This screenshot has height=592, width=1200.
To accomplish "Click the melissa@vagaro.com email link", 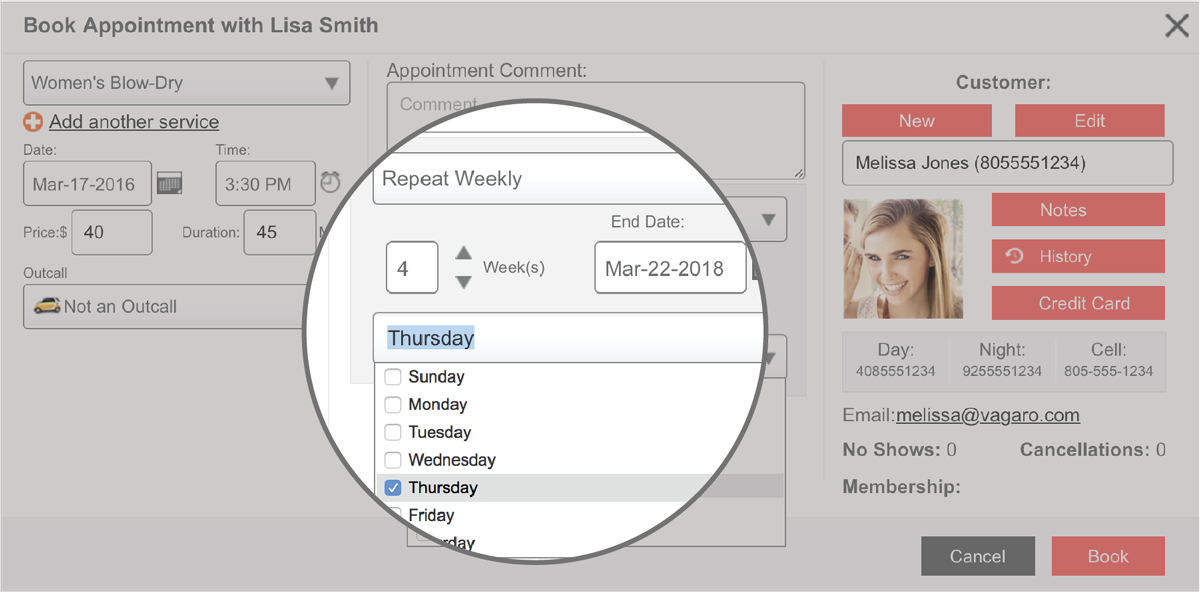I will point(987,415).
